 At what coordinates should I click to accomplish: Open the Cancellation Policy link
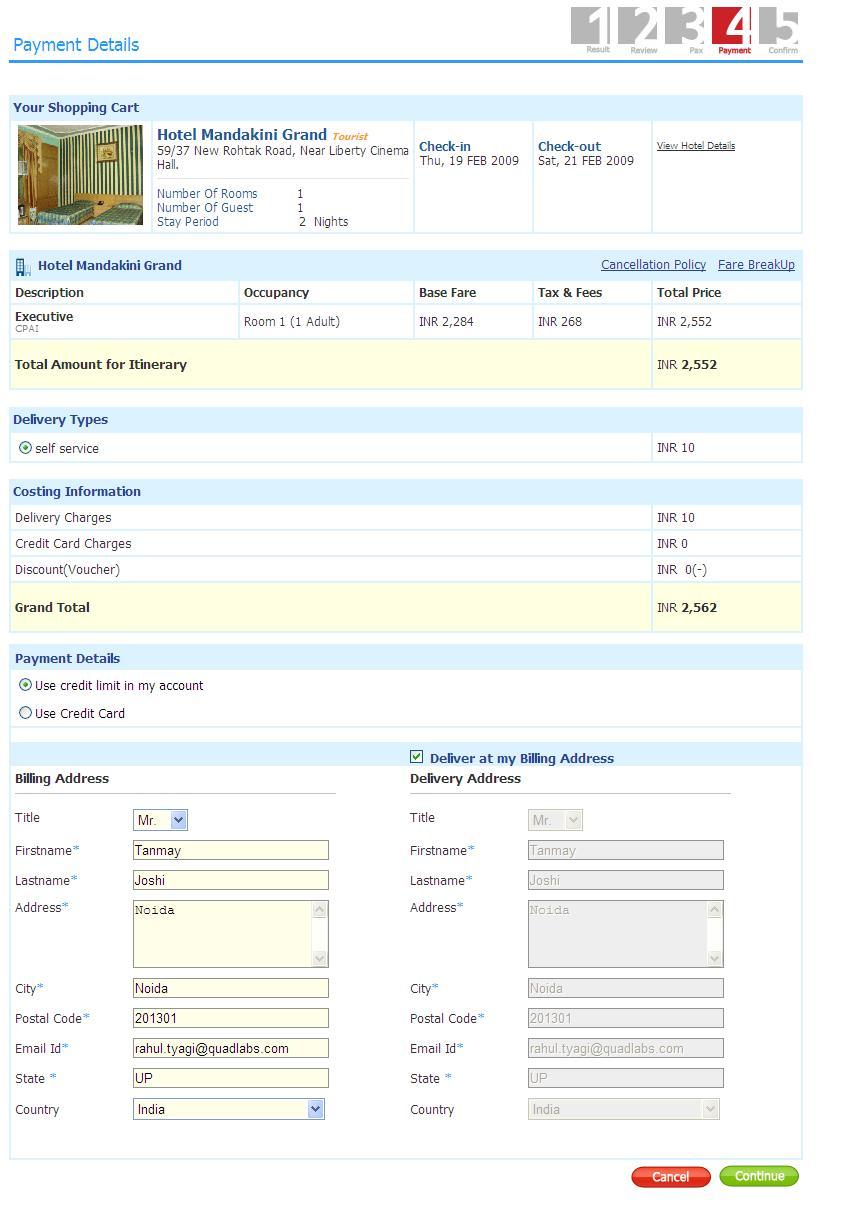pyautogui.click(x=653, y=265)
